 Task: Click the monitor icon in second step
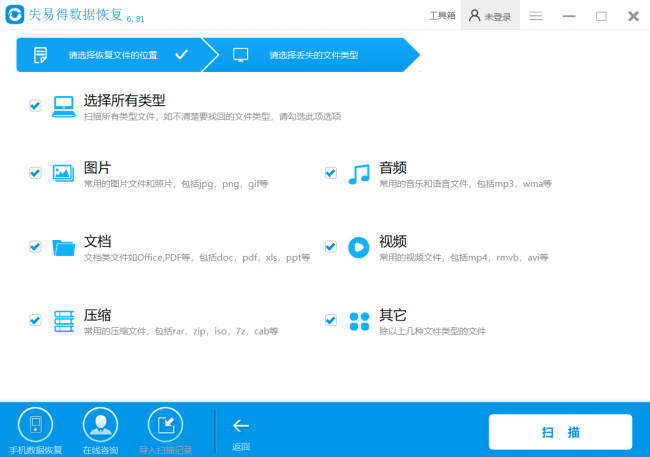pos(240,55)
